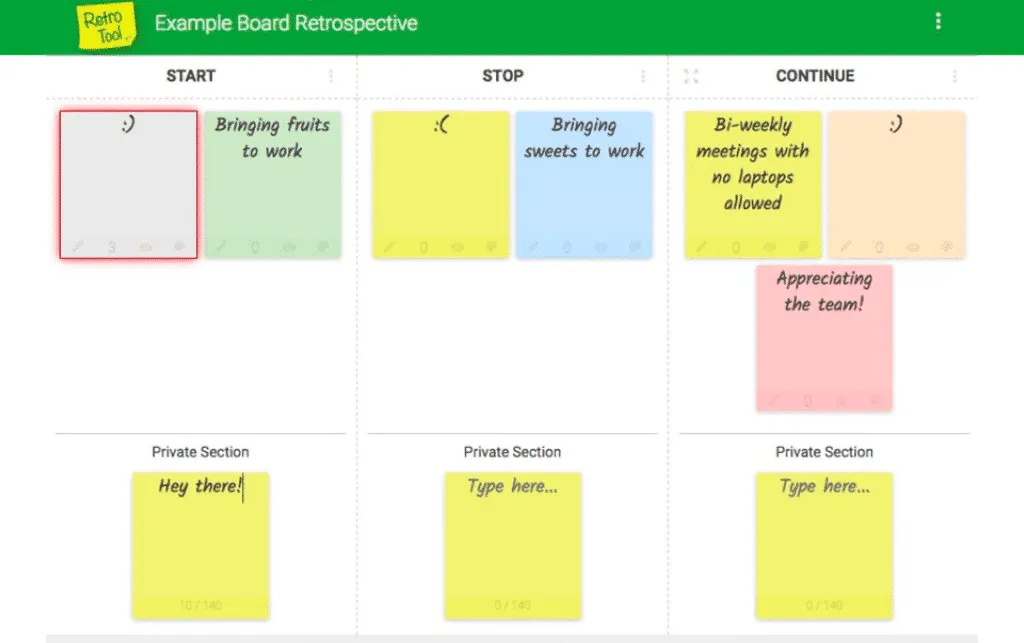This screenshot has height=643, width=1024.
Task: Click the edit pencil on the grey smiley note
Action: click(78, 247)
